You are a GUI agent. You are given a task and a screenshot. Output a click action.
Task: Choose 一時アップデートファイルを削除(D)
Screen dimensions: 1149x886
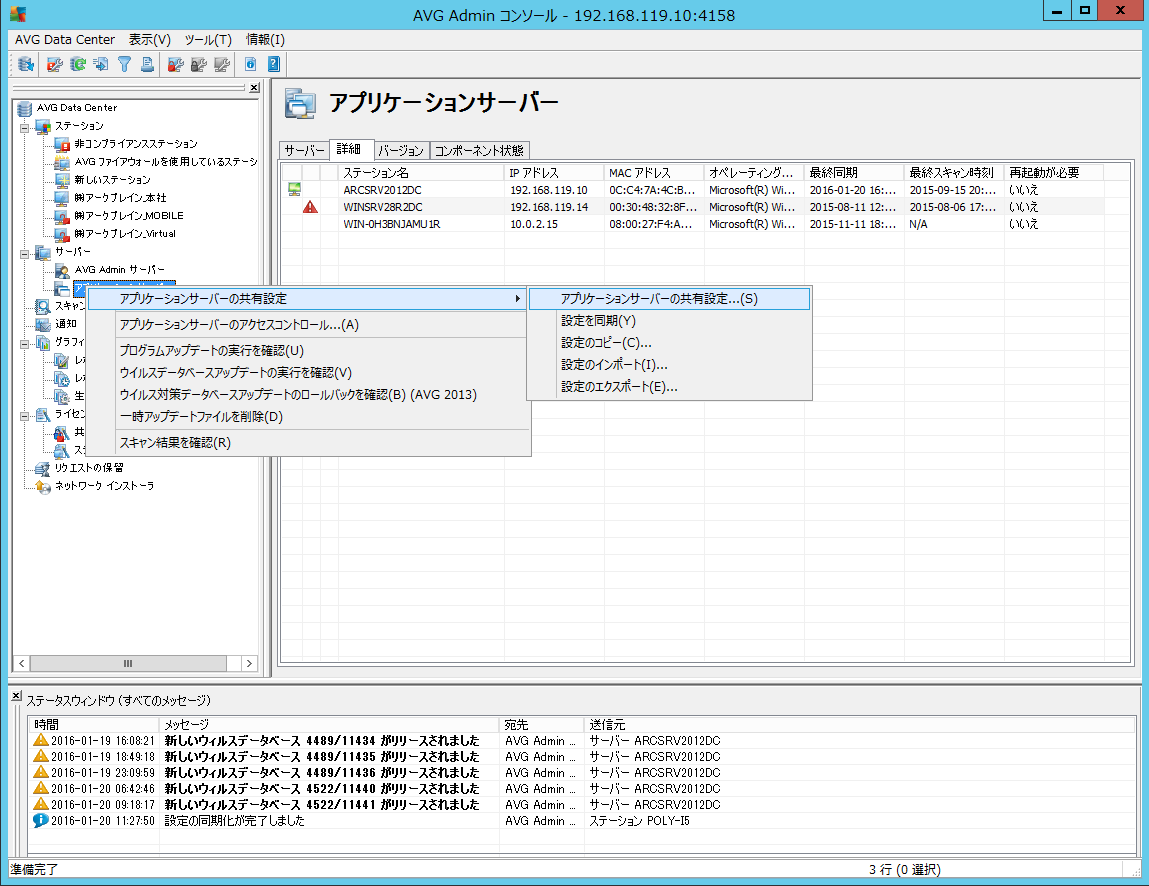tap(307, 417)
